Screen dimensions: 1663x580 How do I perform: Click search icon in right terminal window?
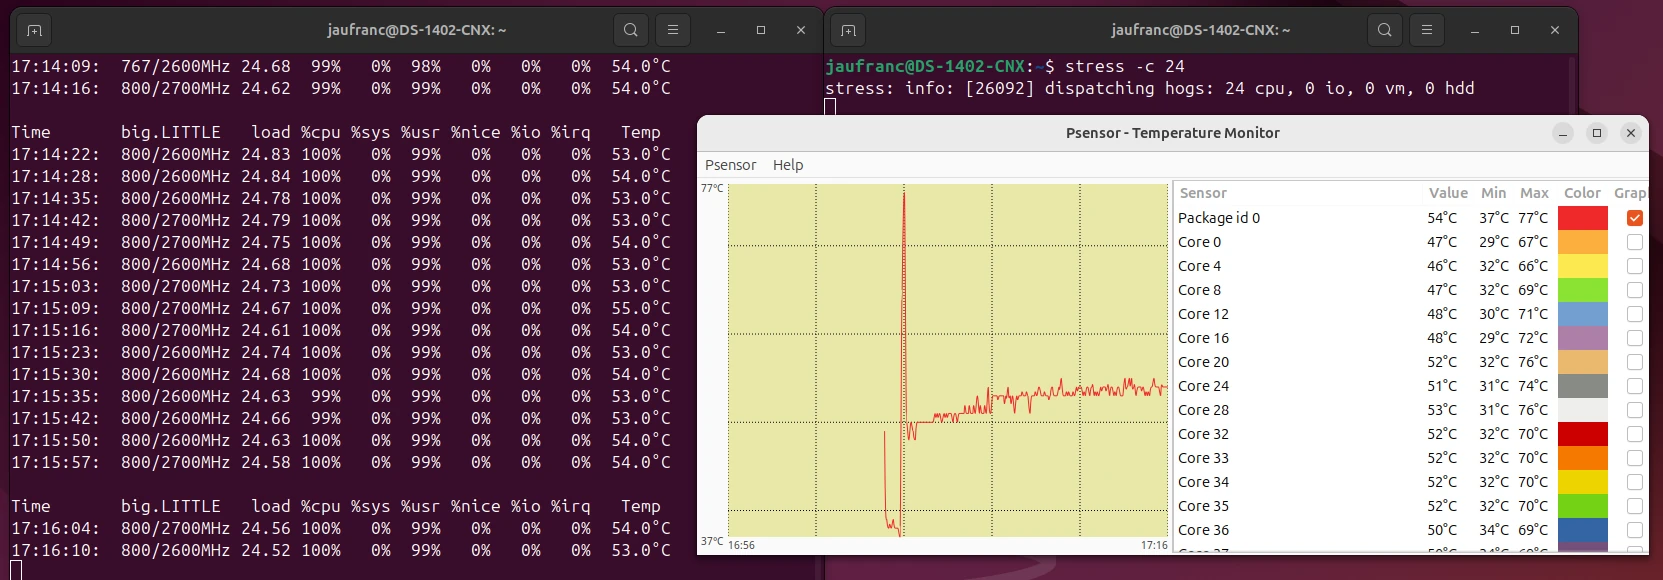(x=1385, y=30)
